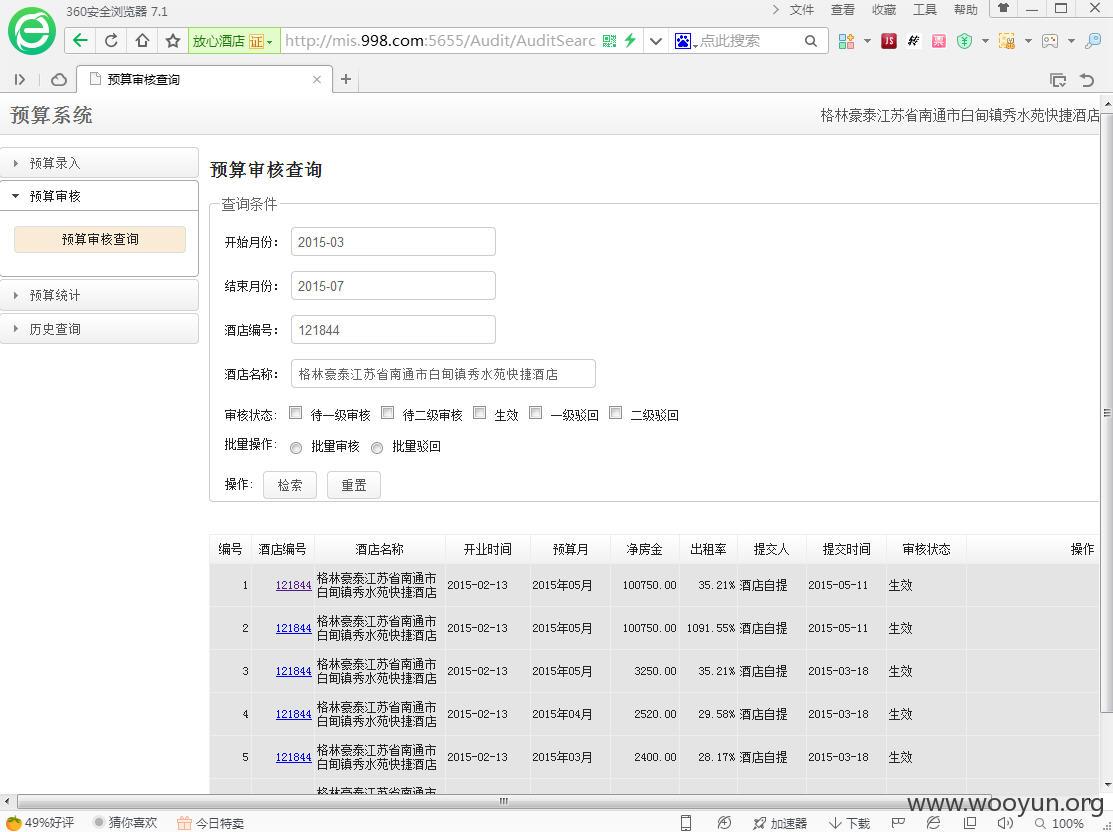Click the green yuan shield icon

964,41
